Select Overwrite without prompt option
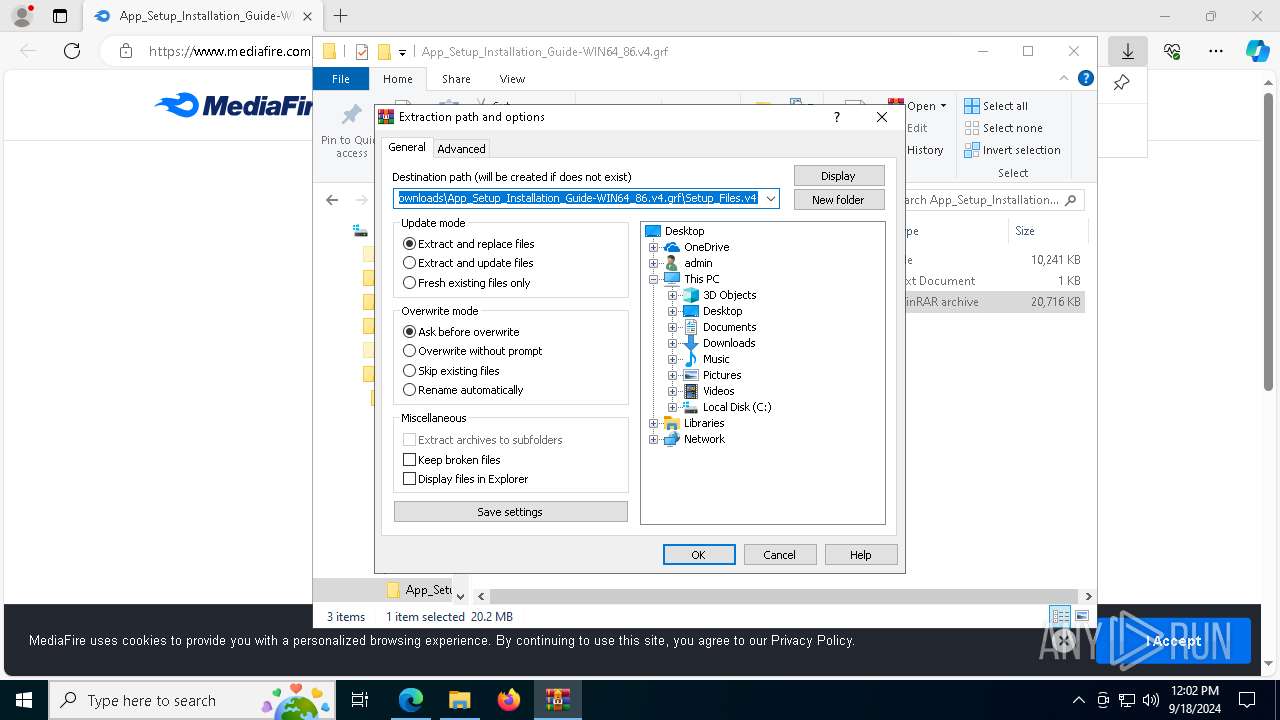Viewport: 1280px width, 720px height. pos(472,351)
